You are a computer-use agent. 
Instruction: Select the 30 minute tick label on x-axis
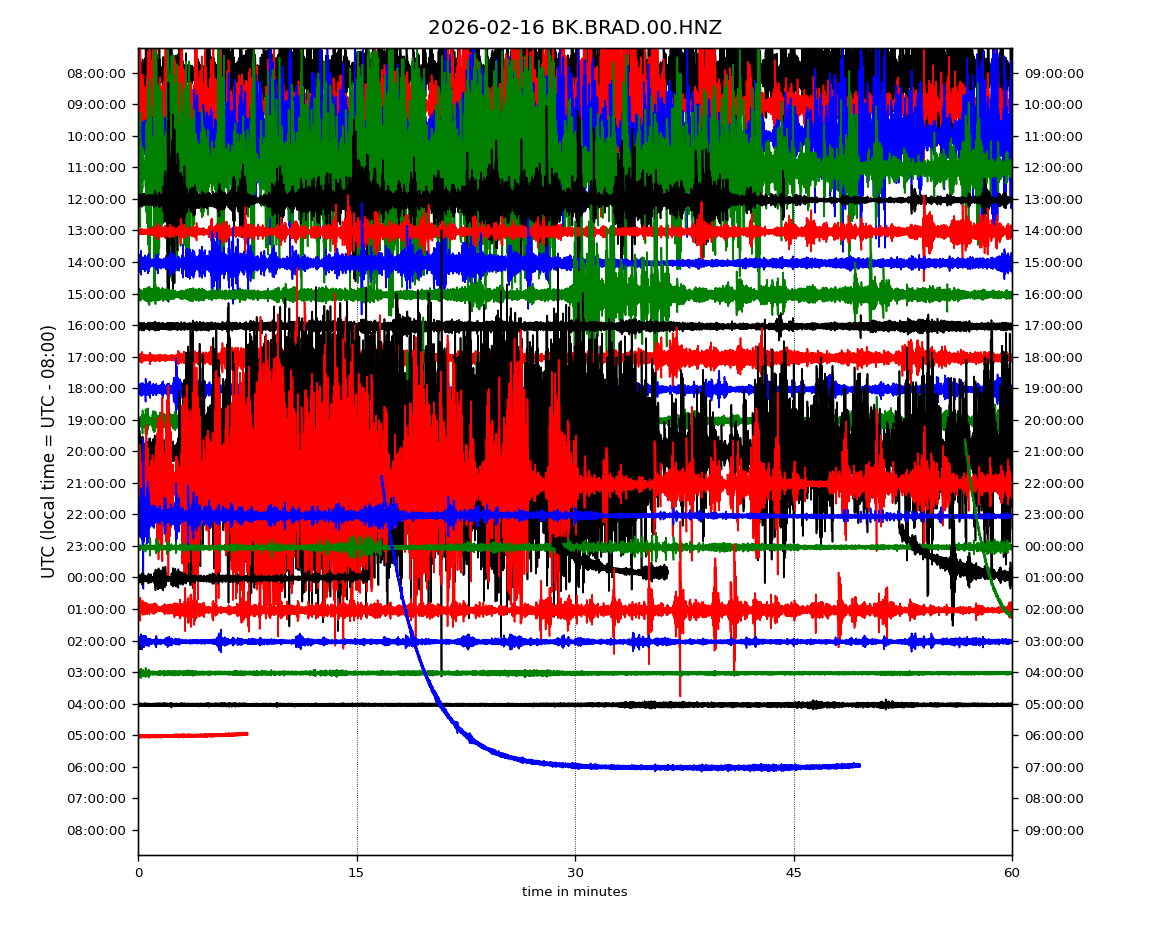click(x=575, y=873)
